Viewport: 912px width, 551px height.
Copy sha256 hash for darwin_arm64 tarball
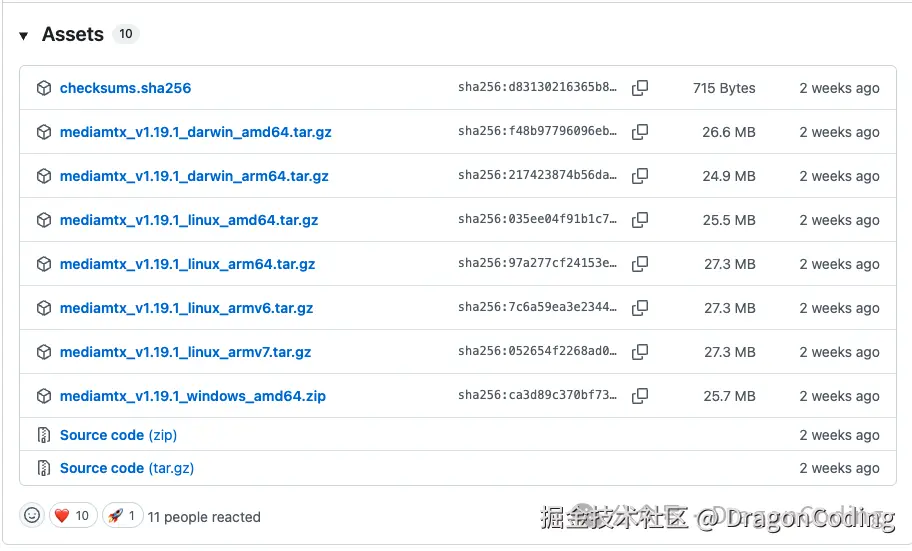click(x=640, y=176)
